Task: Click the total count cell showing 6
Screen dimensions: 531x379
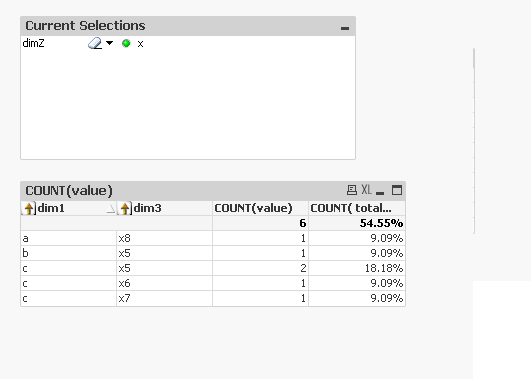Action: coord(260,223)
